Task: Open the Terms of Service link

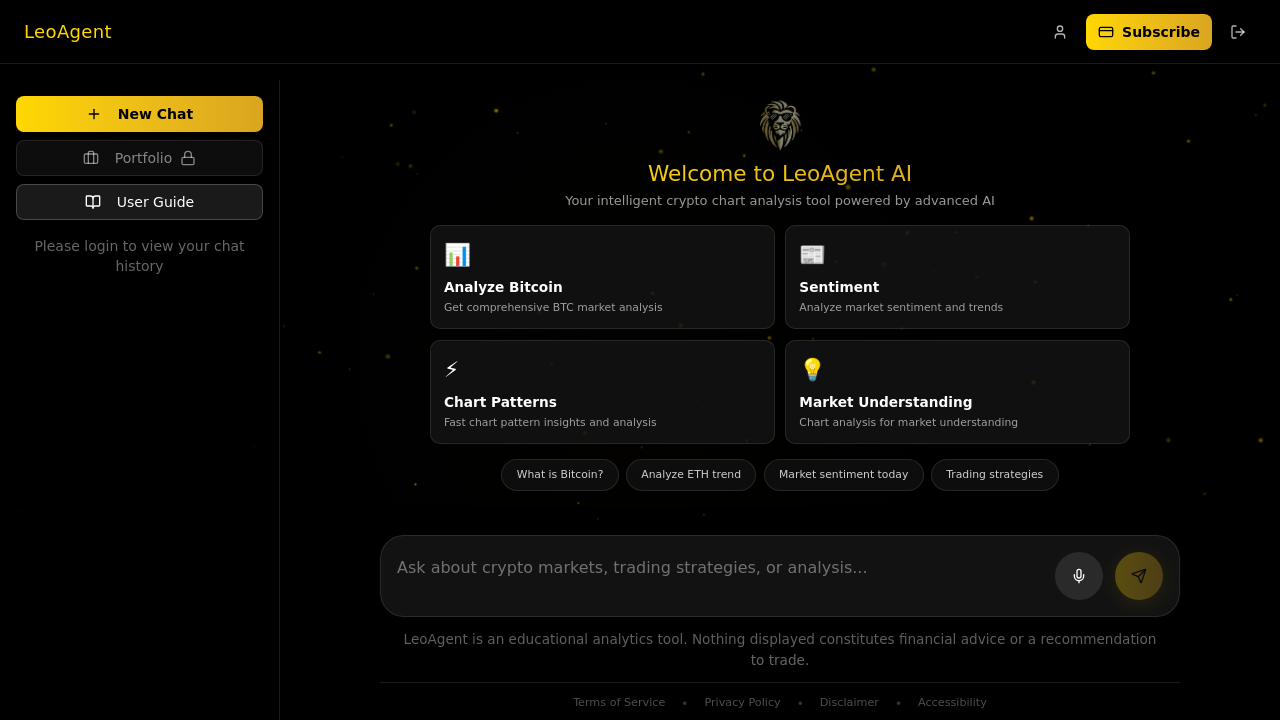Action: point(618,702)
